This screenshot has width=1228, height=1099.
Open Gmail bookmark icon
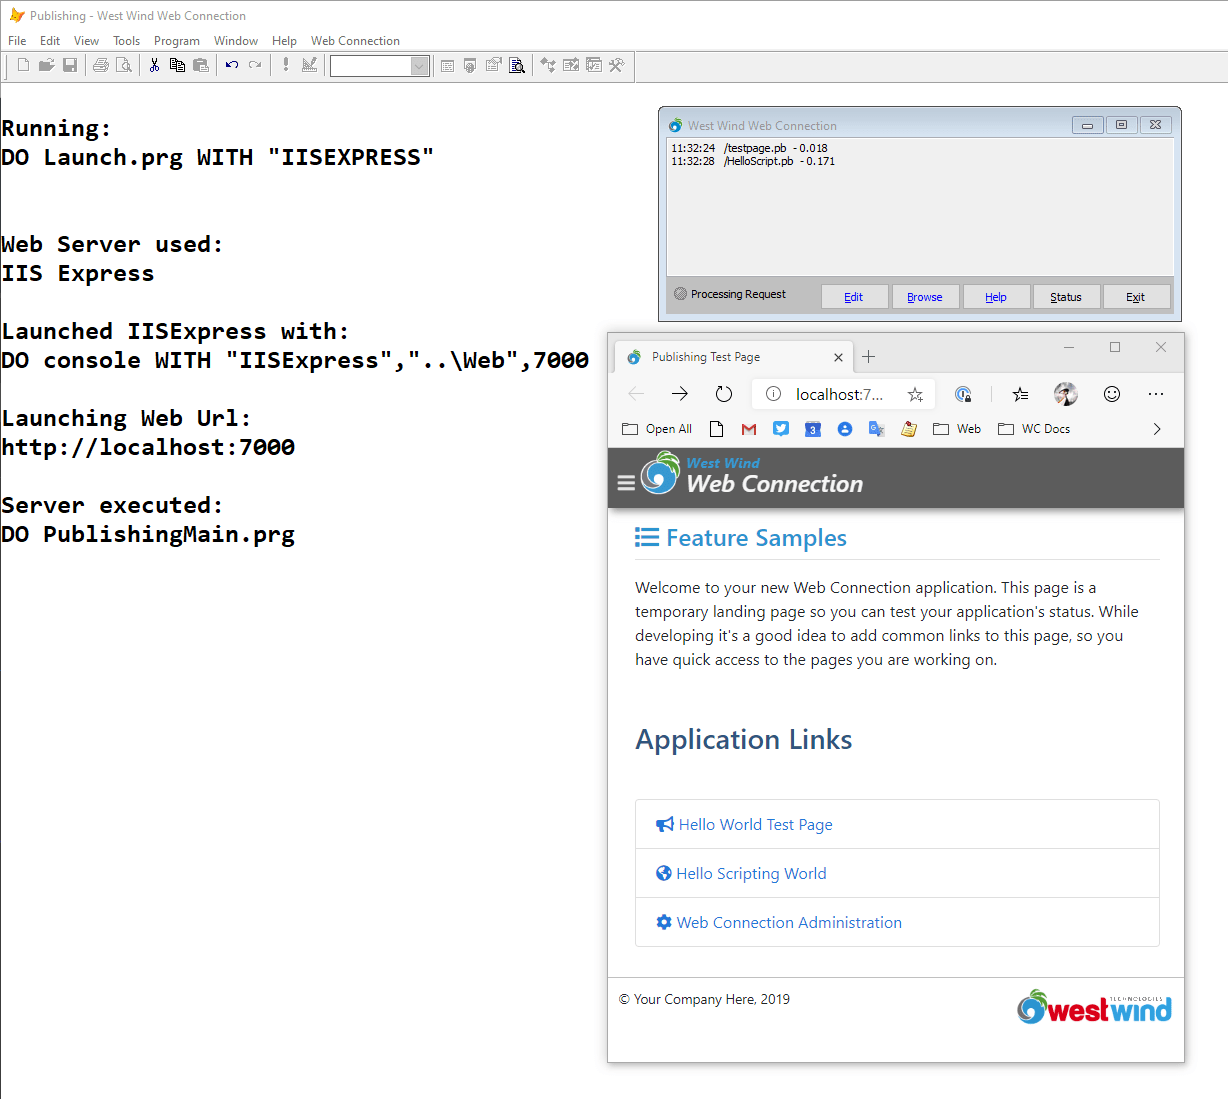point(749,429)
